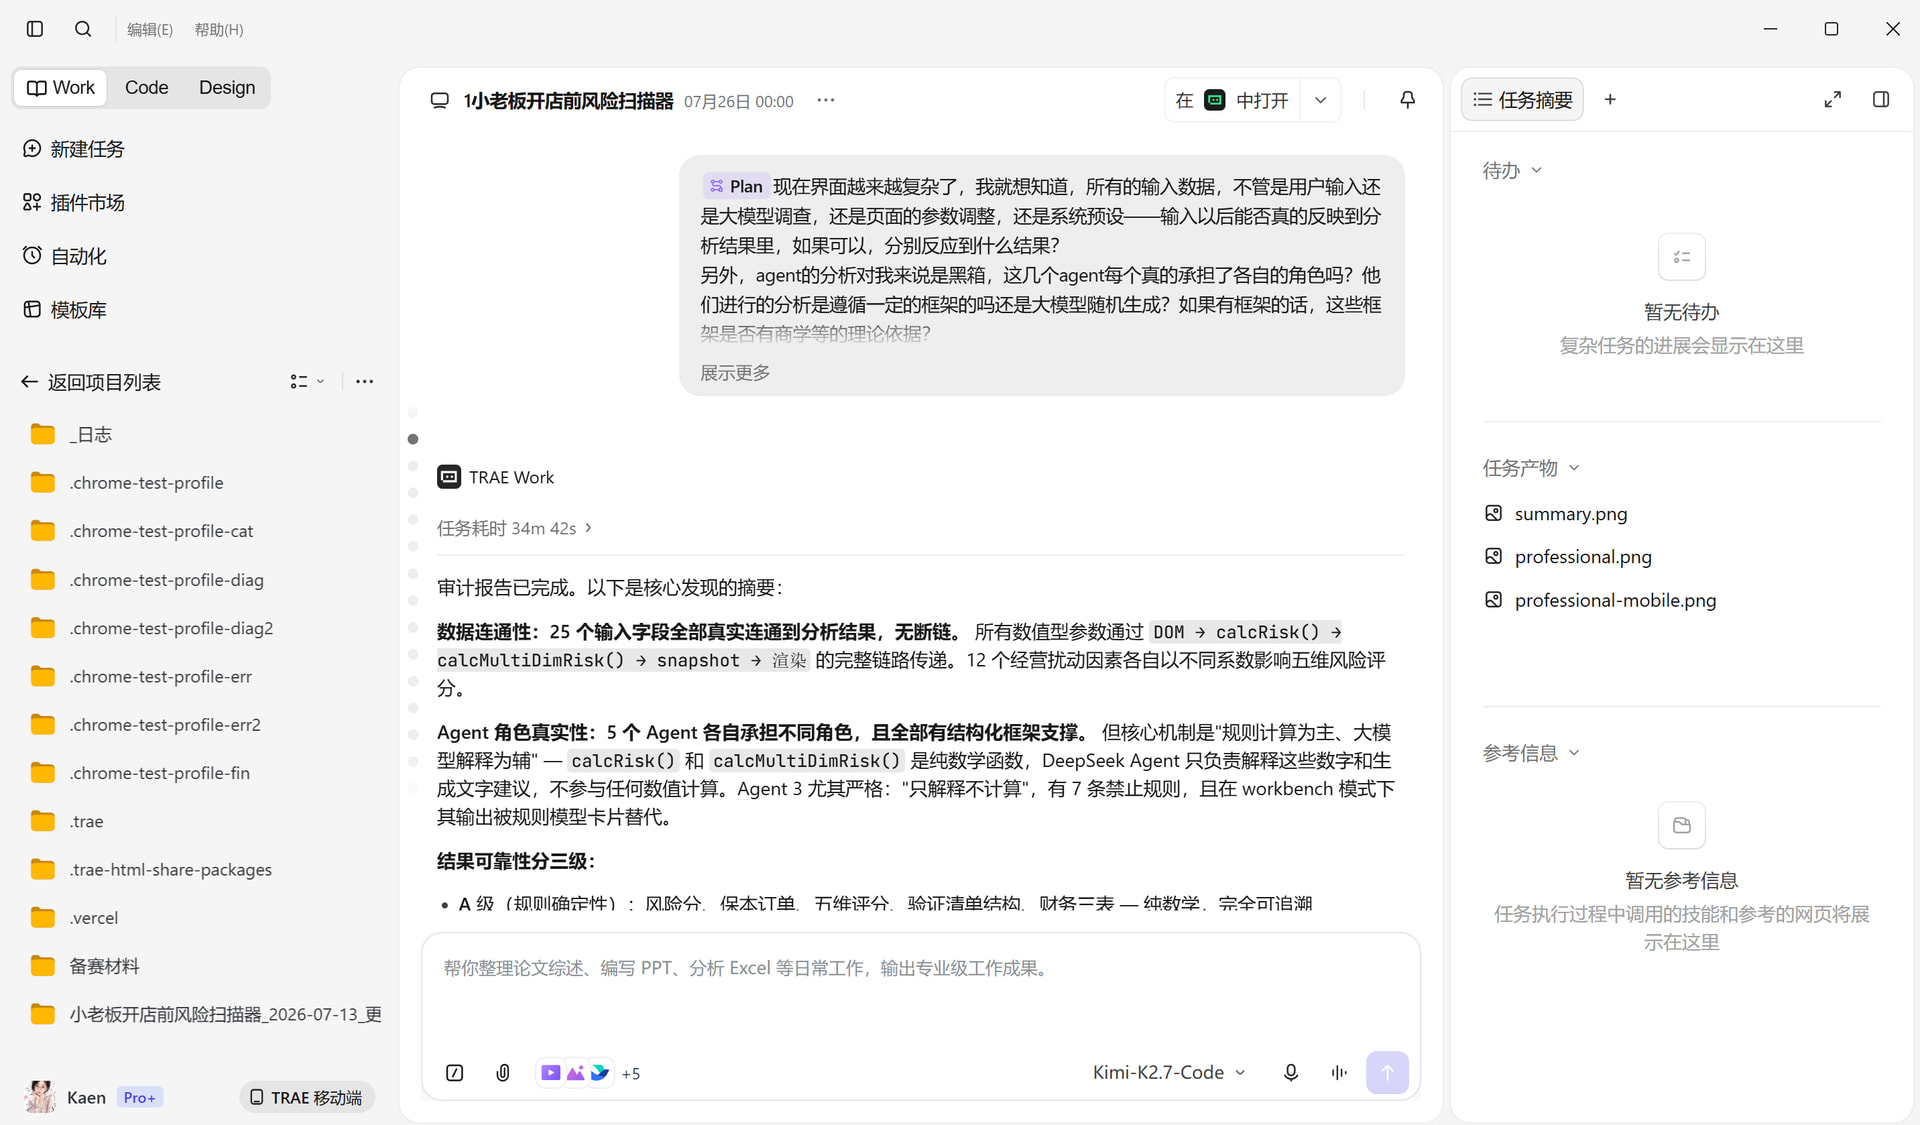Expand message with 展示更多
Screen dimensions: 1920x1125
click(735, 373)
